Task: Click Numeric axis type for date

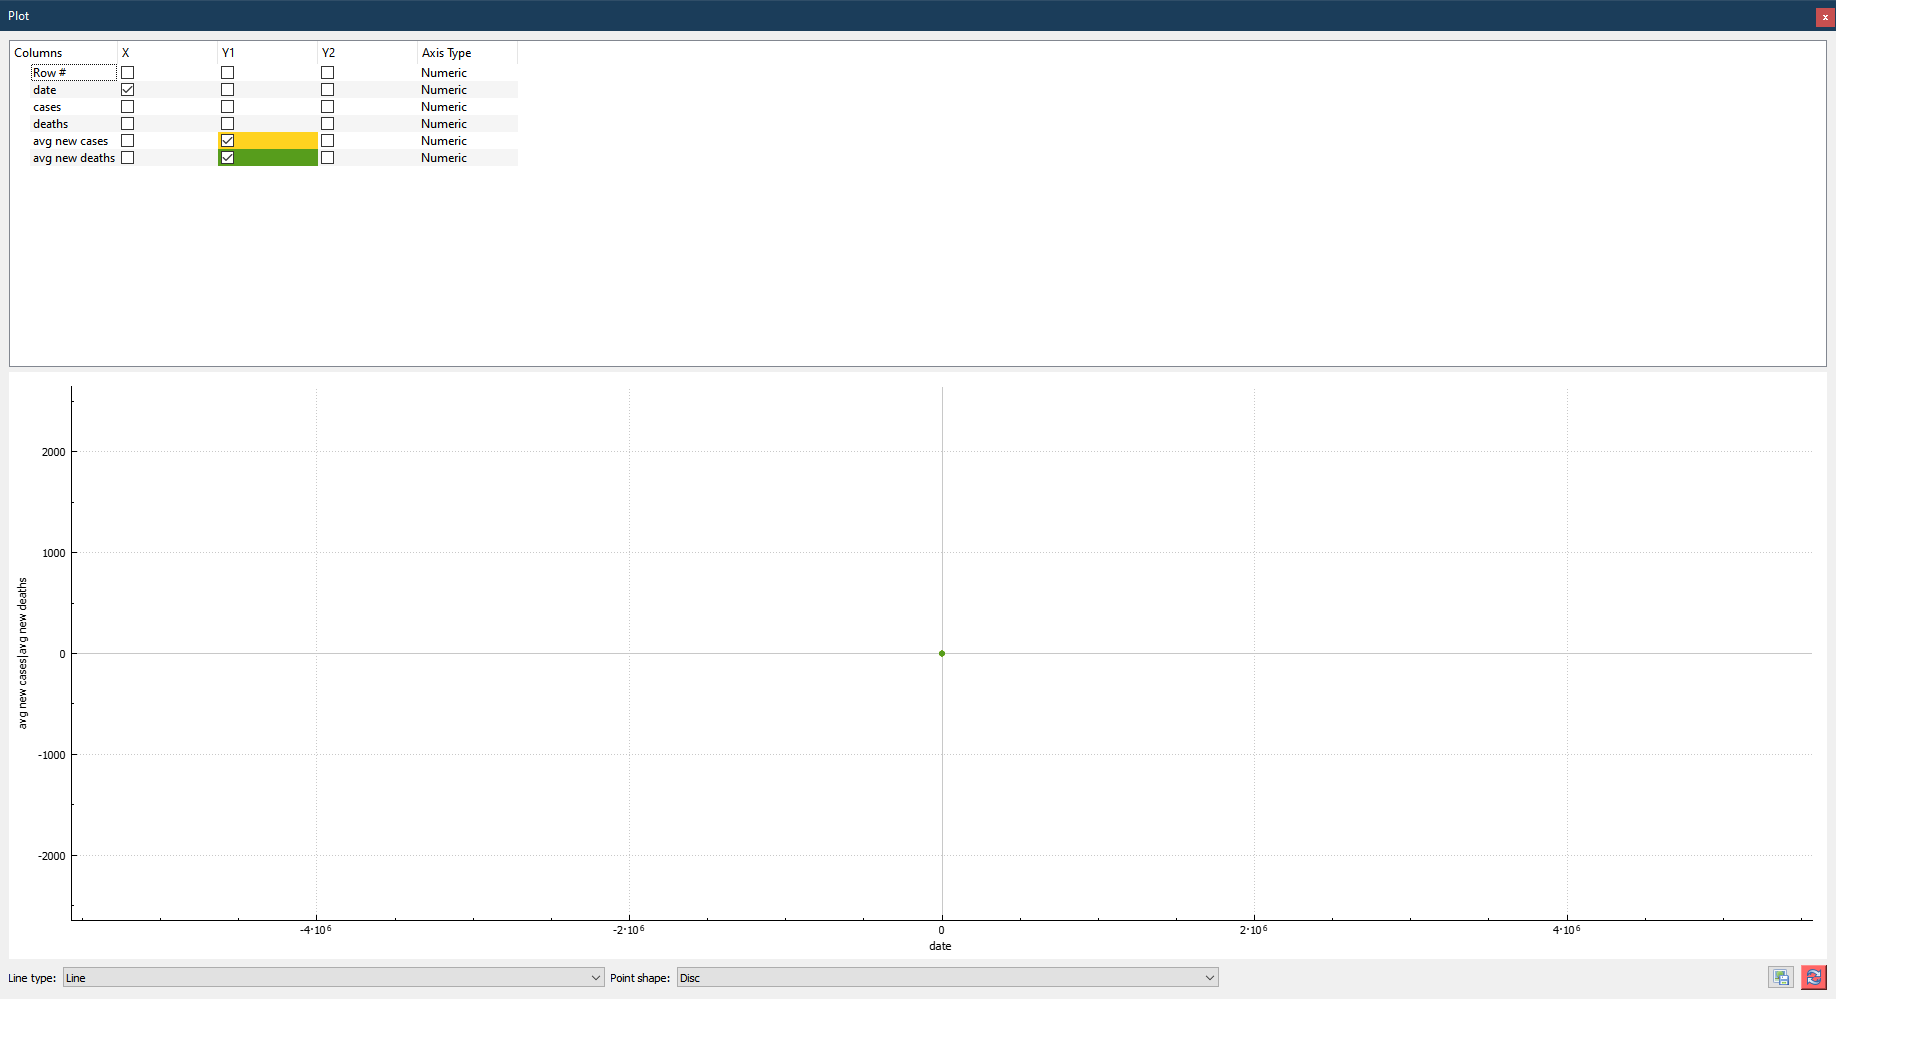Action: (x=443, y=89)
